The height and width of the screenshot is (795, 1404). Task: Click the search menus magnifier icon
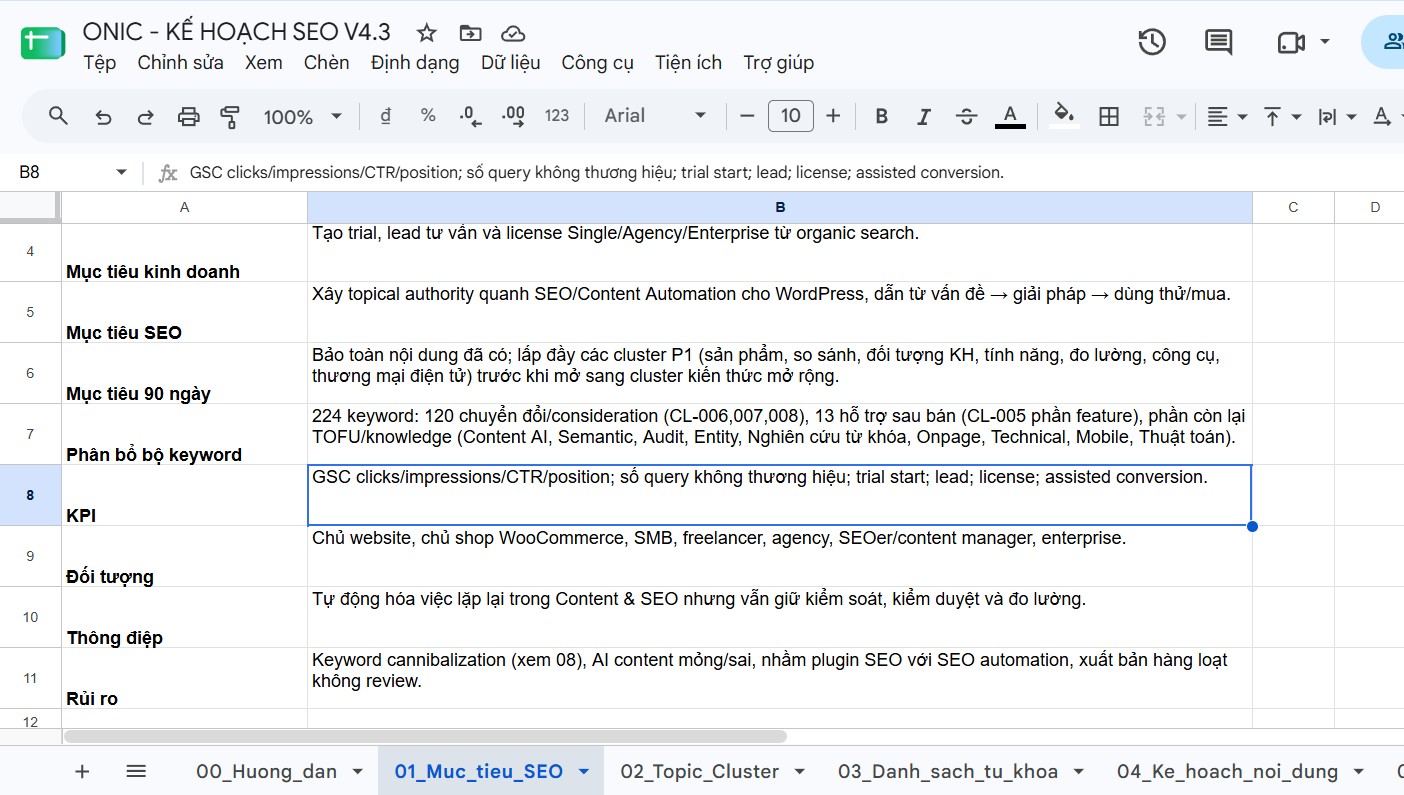[58, 116]
